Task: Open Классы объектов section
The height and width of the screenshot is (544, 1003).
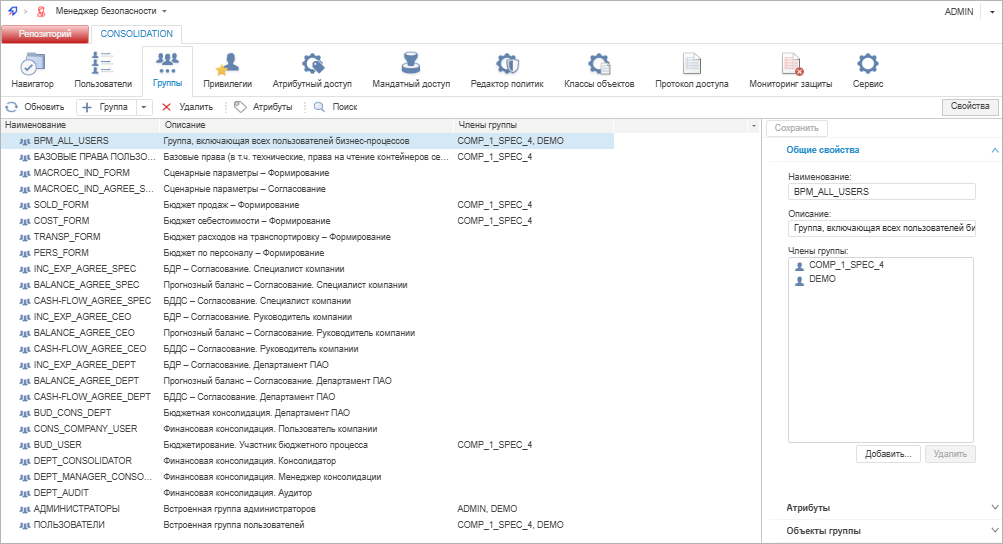Action: [x=599, y=70]
